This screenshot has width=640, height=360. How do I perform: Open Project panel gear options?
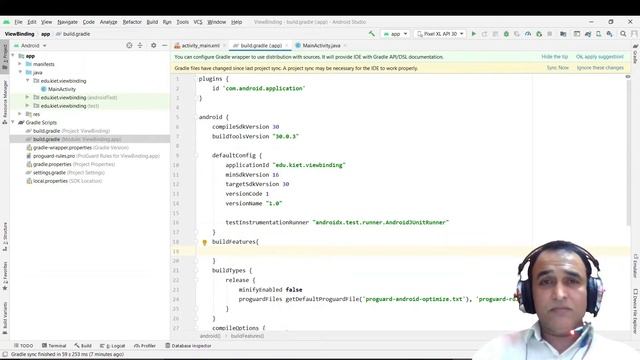(x=153, y=45)
